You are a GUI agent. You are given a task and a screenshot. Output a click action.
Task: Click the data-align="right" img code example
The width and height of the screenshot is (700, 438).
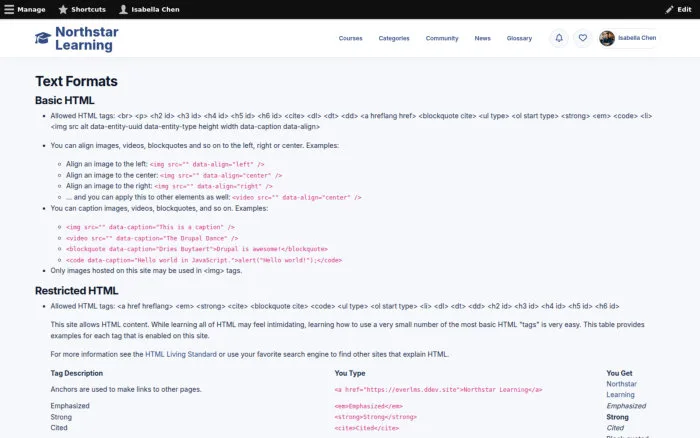pyautogui.click(x=213, y=186)
